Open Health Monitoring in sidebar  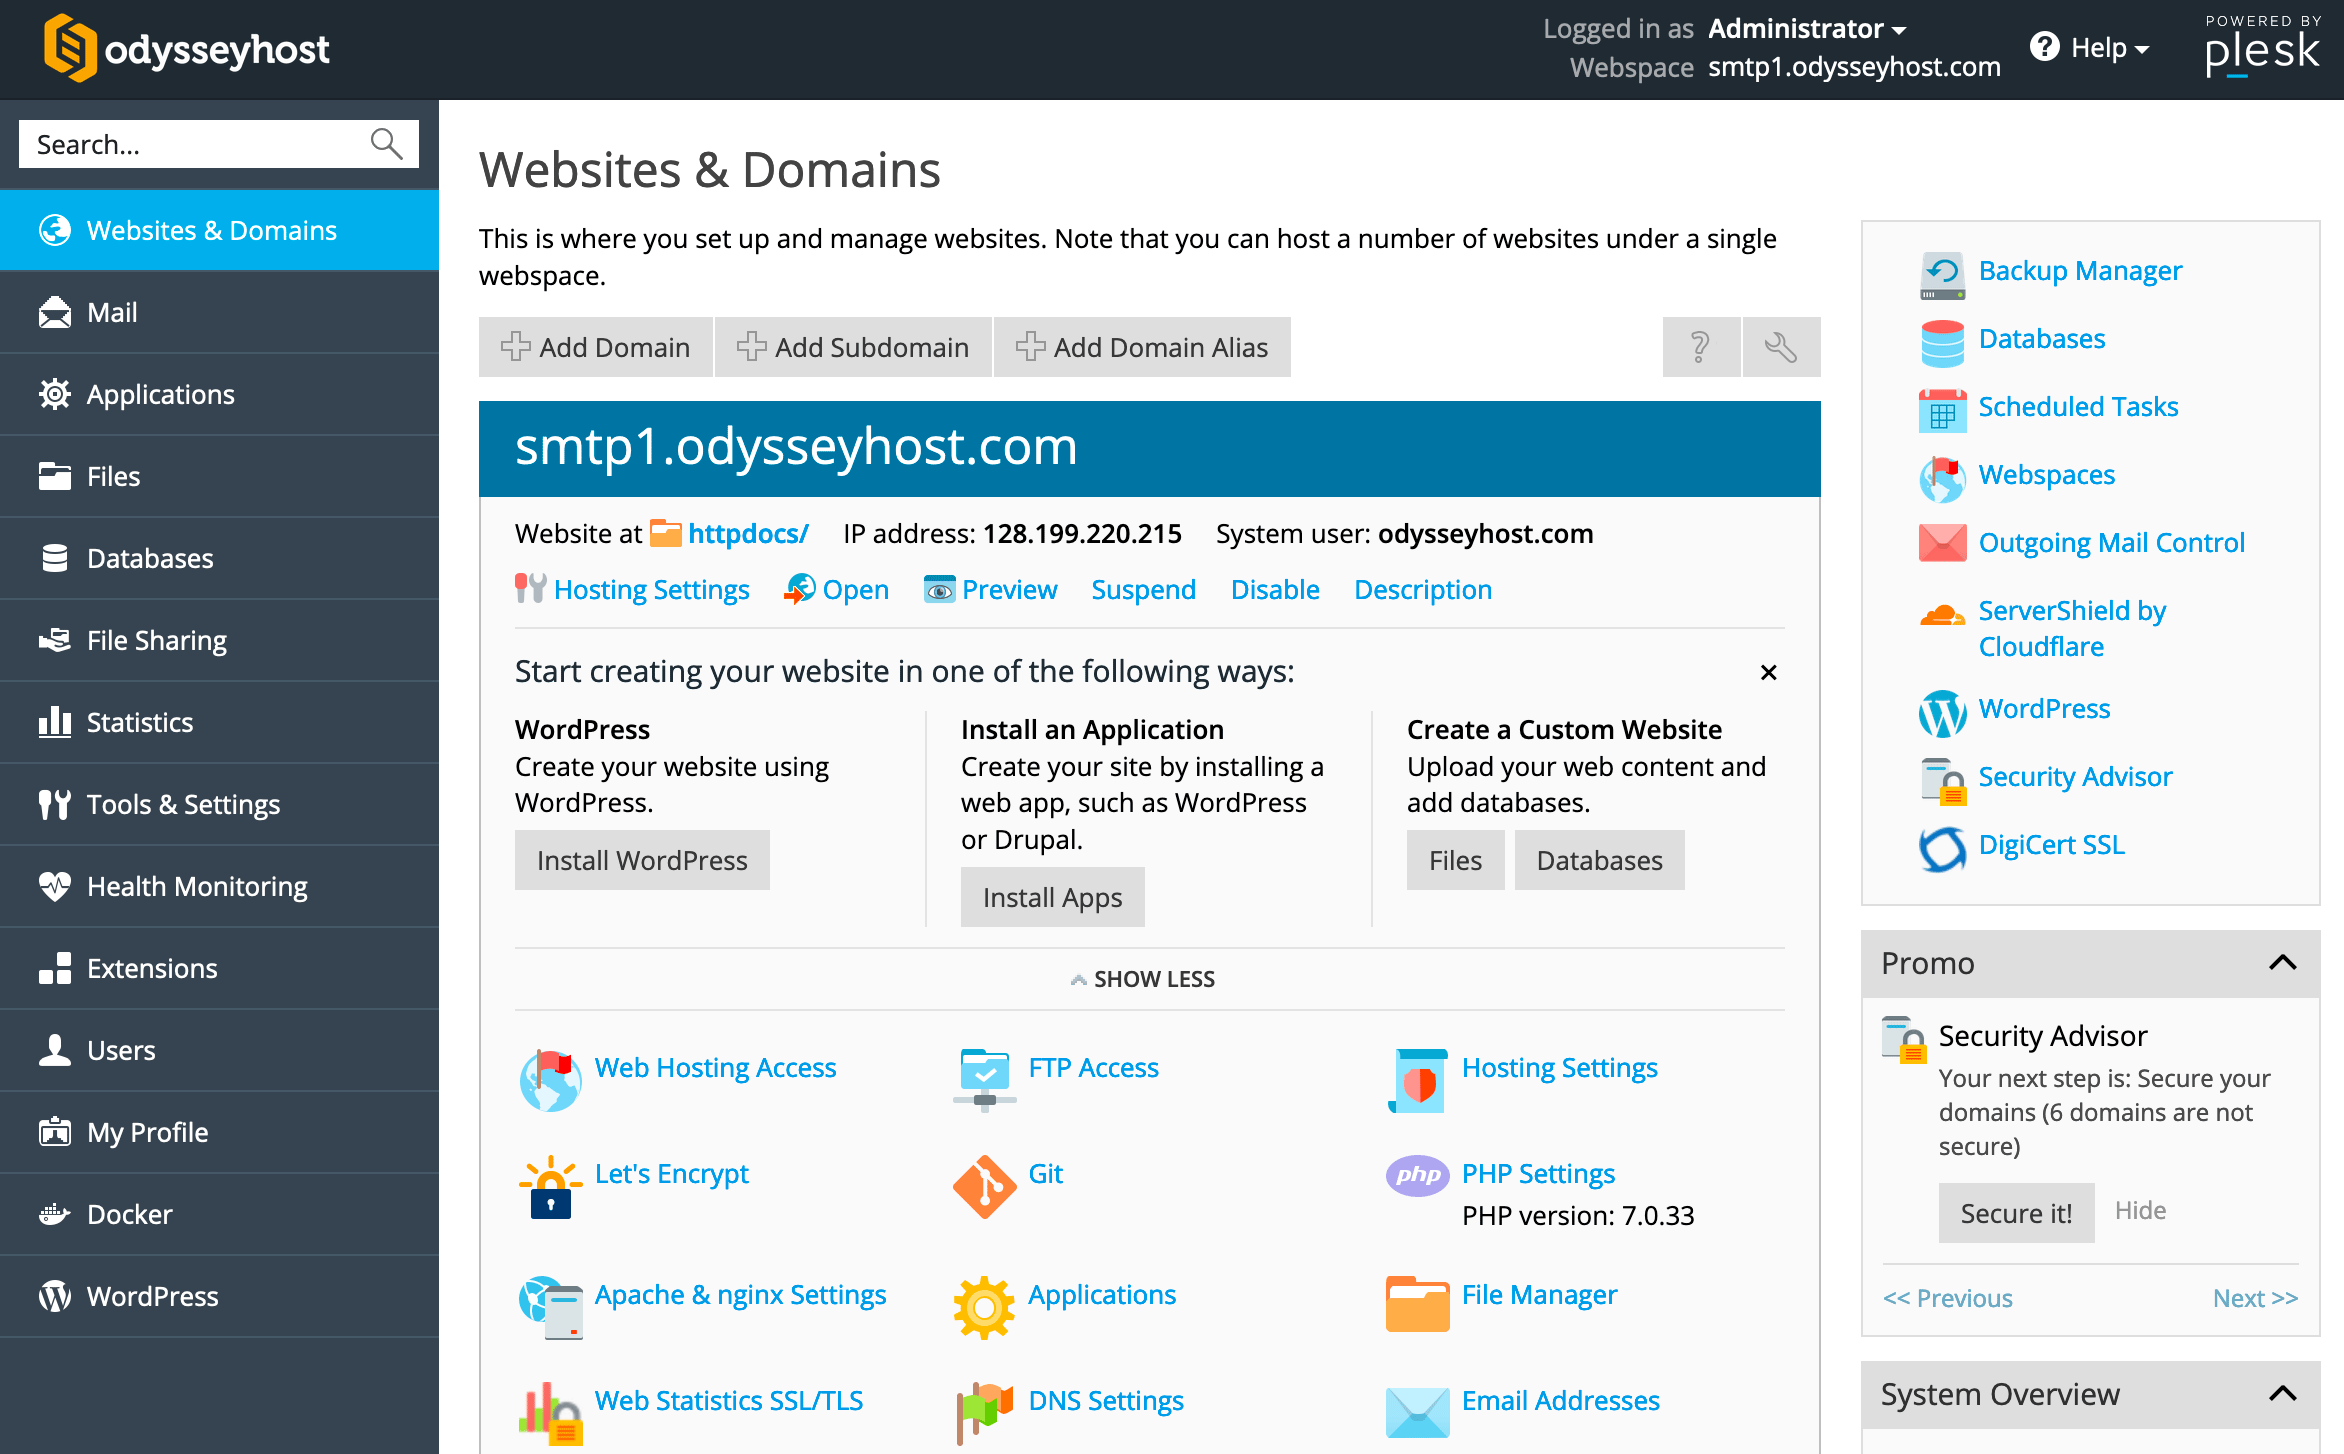[x=219, y=886]
